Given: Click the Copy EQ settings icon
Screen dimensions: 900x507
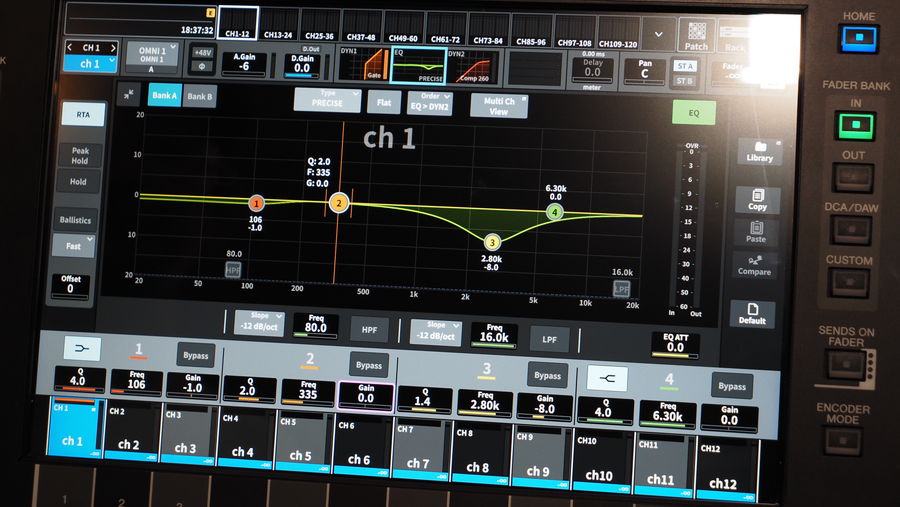Looking at the screenshot, I should [757, 200].
